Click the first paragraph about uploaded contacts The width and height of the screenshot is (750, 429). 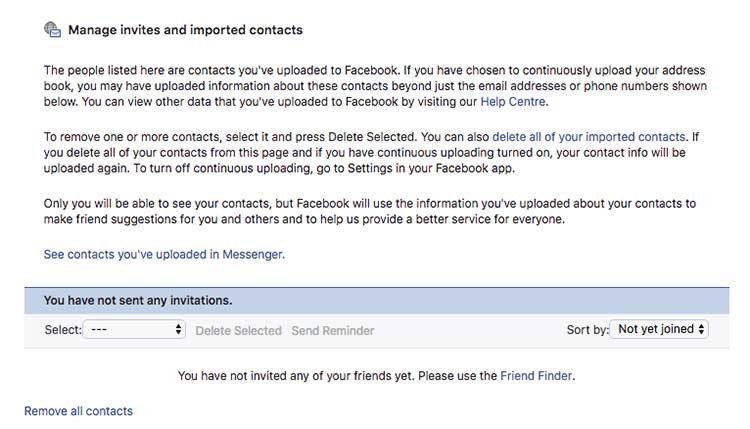pos(375,86)
